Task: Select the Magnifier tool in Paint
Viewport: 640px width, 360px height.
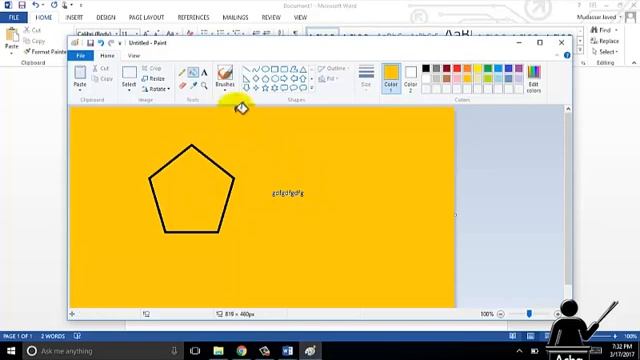Action: coord(204,85)
